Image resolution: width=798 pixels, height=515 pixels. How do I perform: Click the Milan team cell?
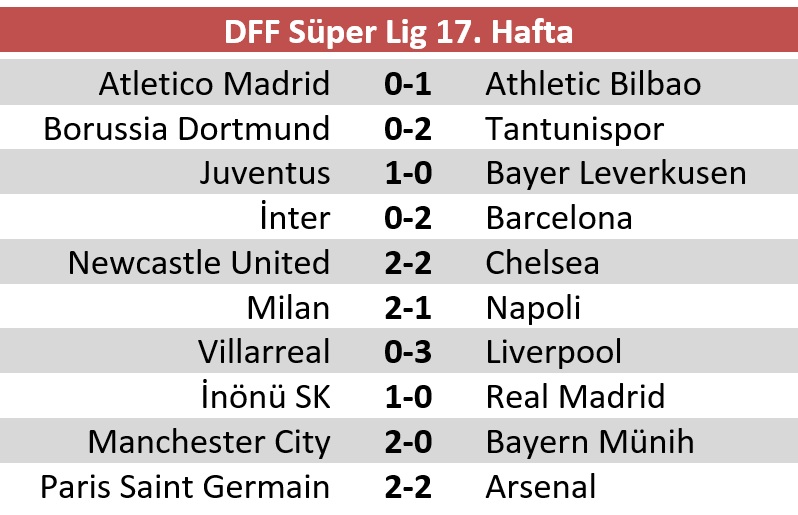point(288,307)
